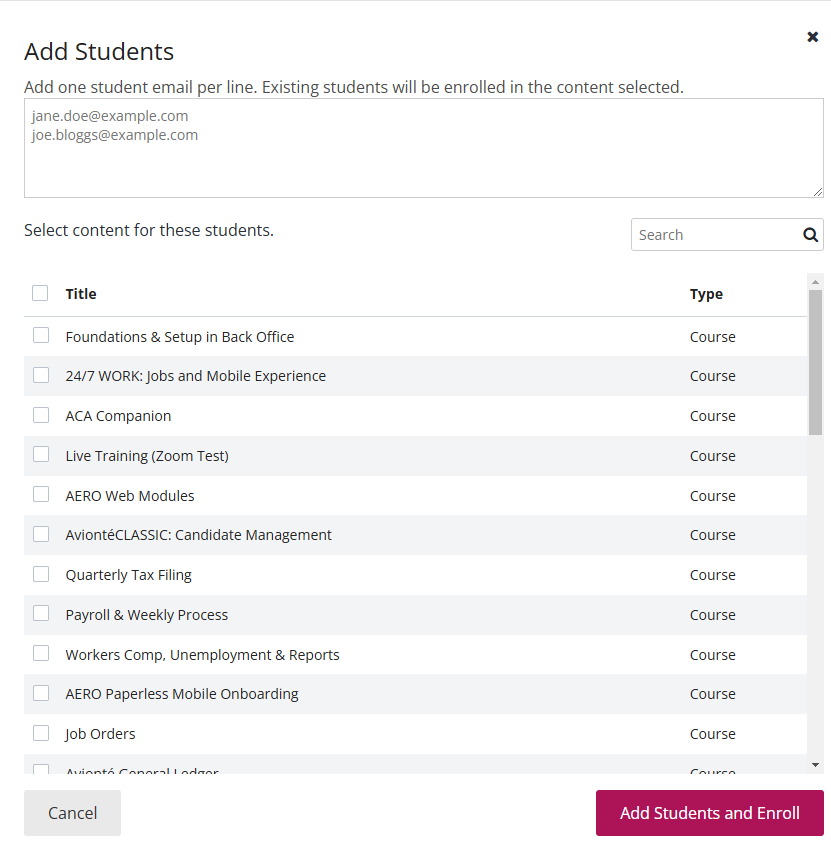Check Workers Comp, Unemployment & Reports checkbox
Viewport: 831px width, 841px height.
[x=41, y=653]
